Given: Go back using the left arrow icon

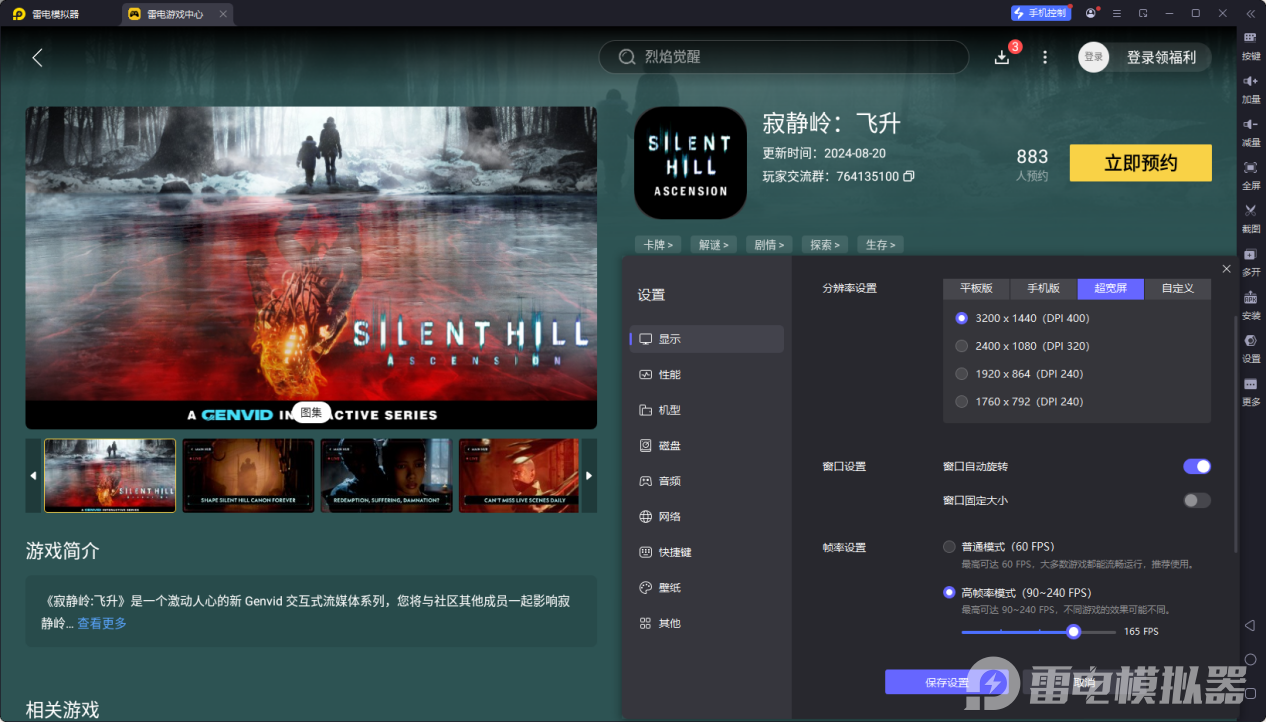Looking at the screenshot, I should point(38,58).
